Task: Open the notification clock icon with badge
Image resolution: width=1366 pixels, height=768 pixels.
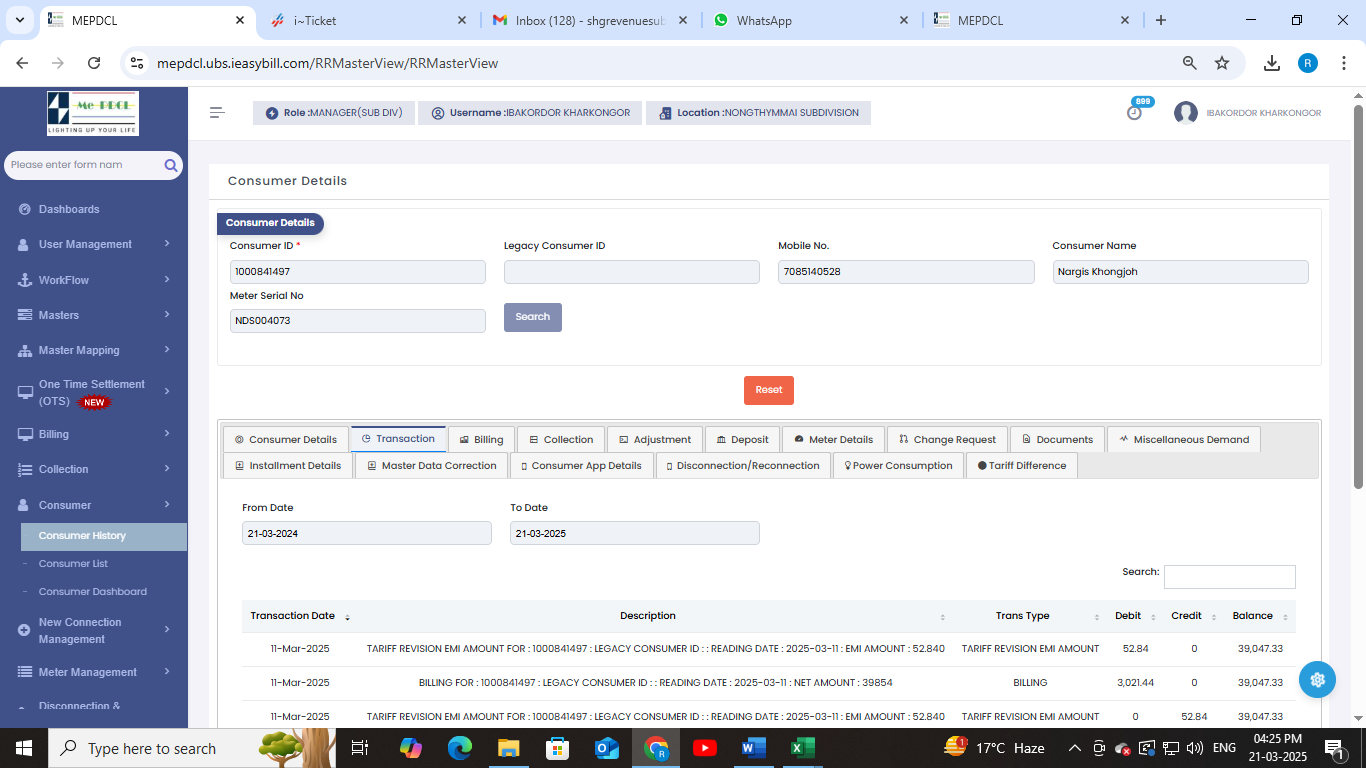Action: (1134, 112)
